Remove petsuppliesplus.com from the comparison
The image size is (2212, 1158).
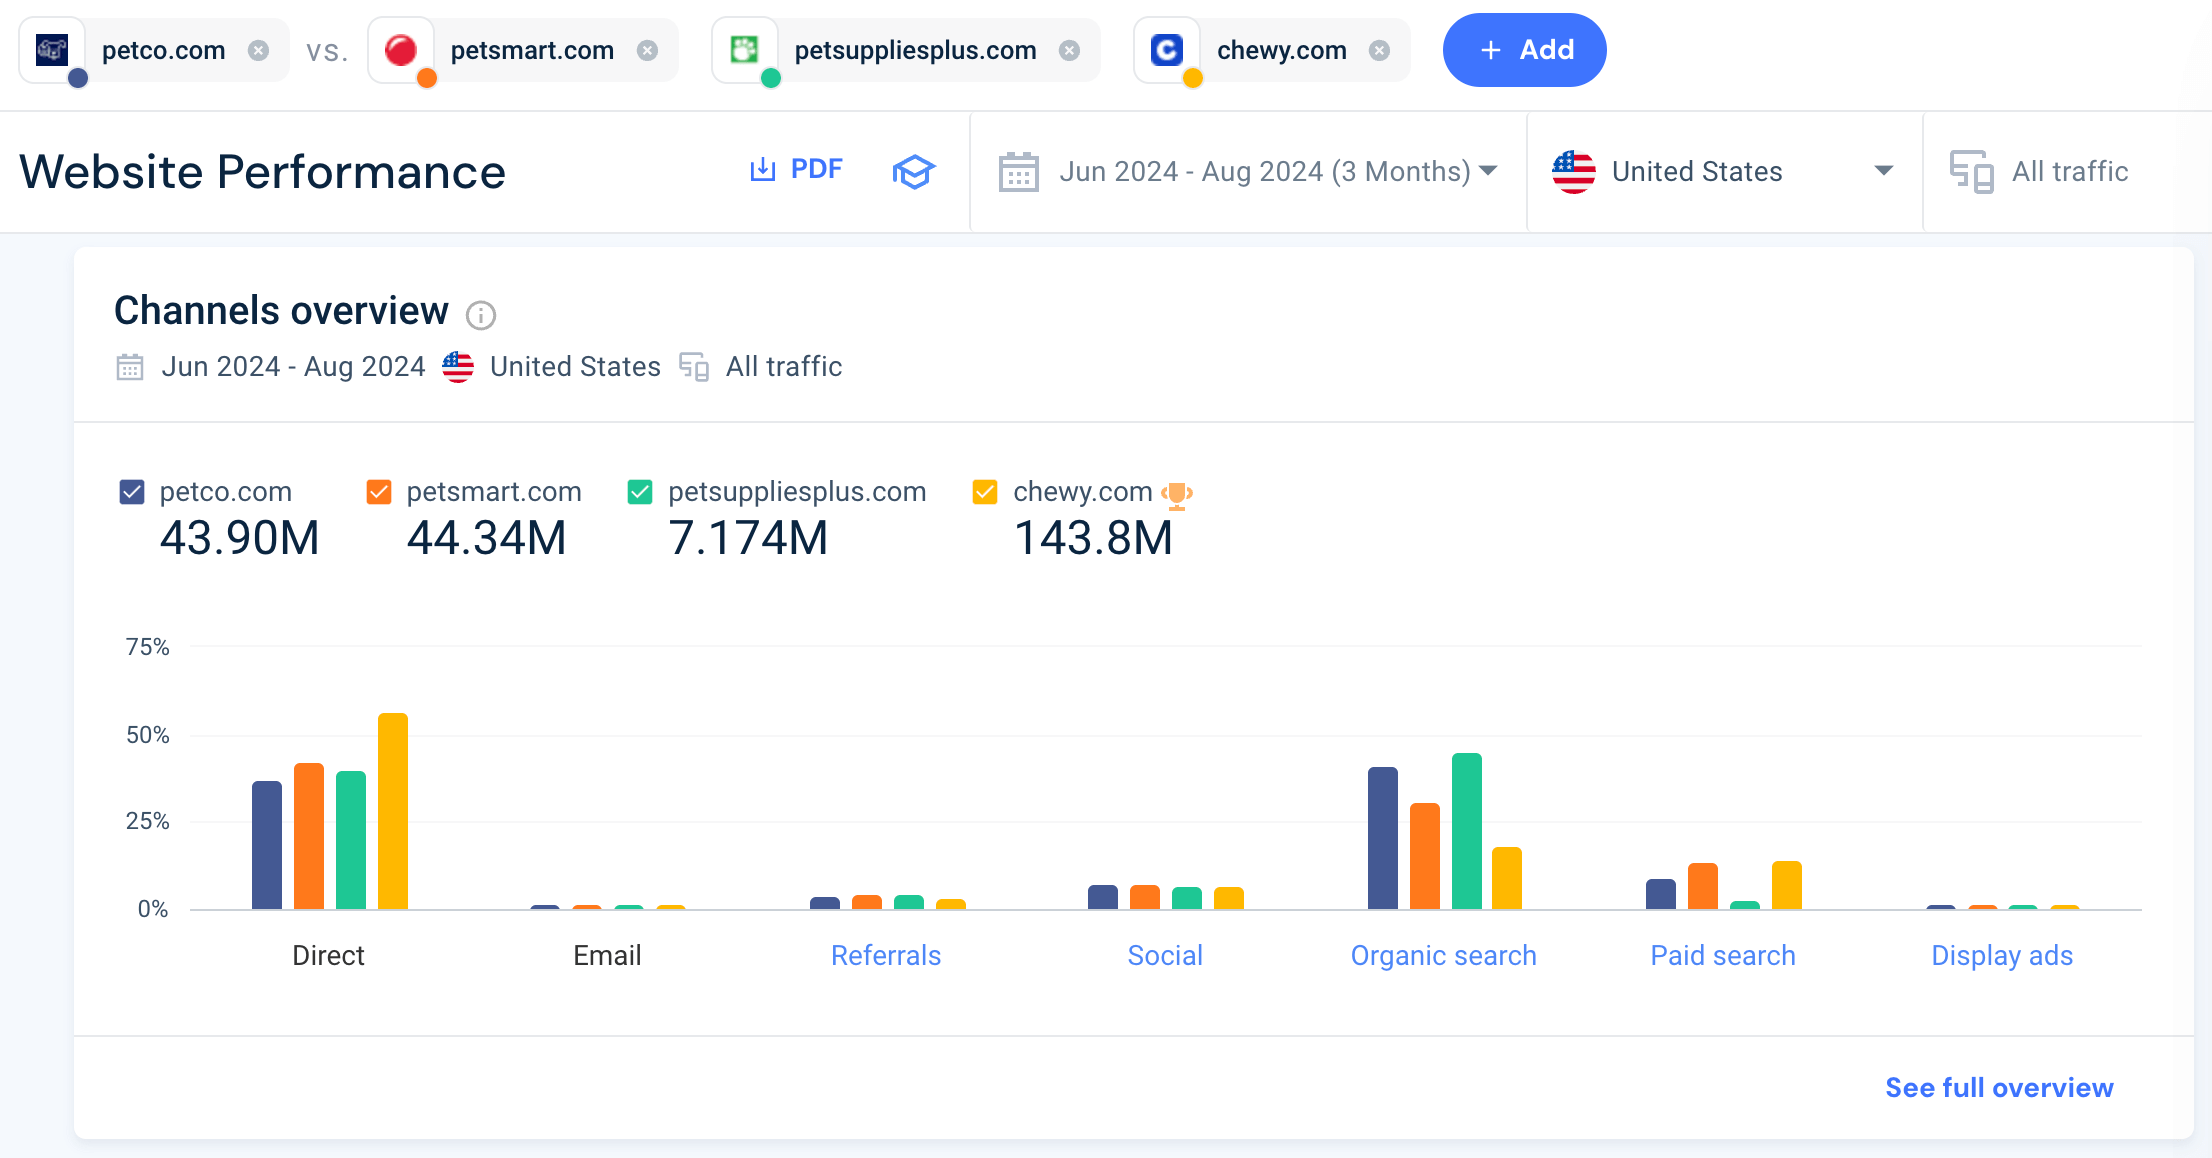[x=1070, y=50]
